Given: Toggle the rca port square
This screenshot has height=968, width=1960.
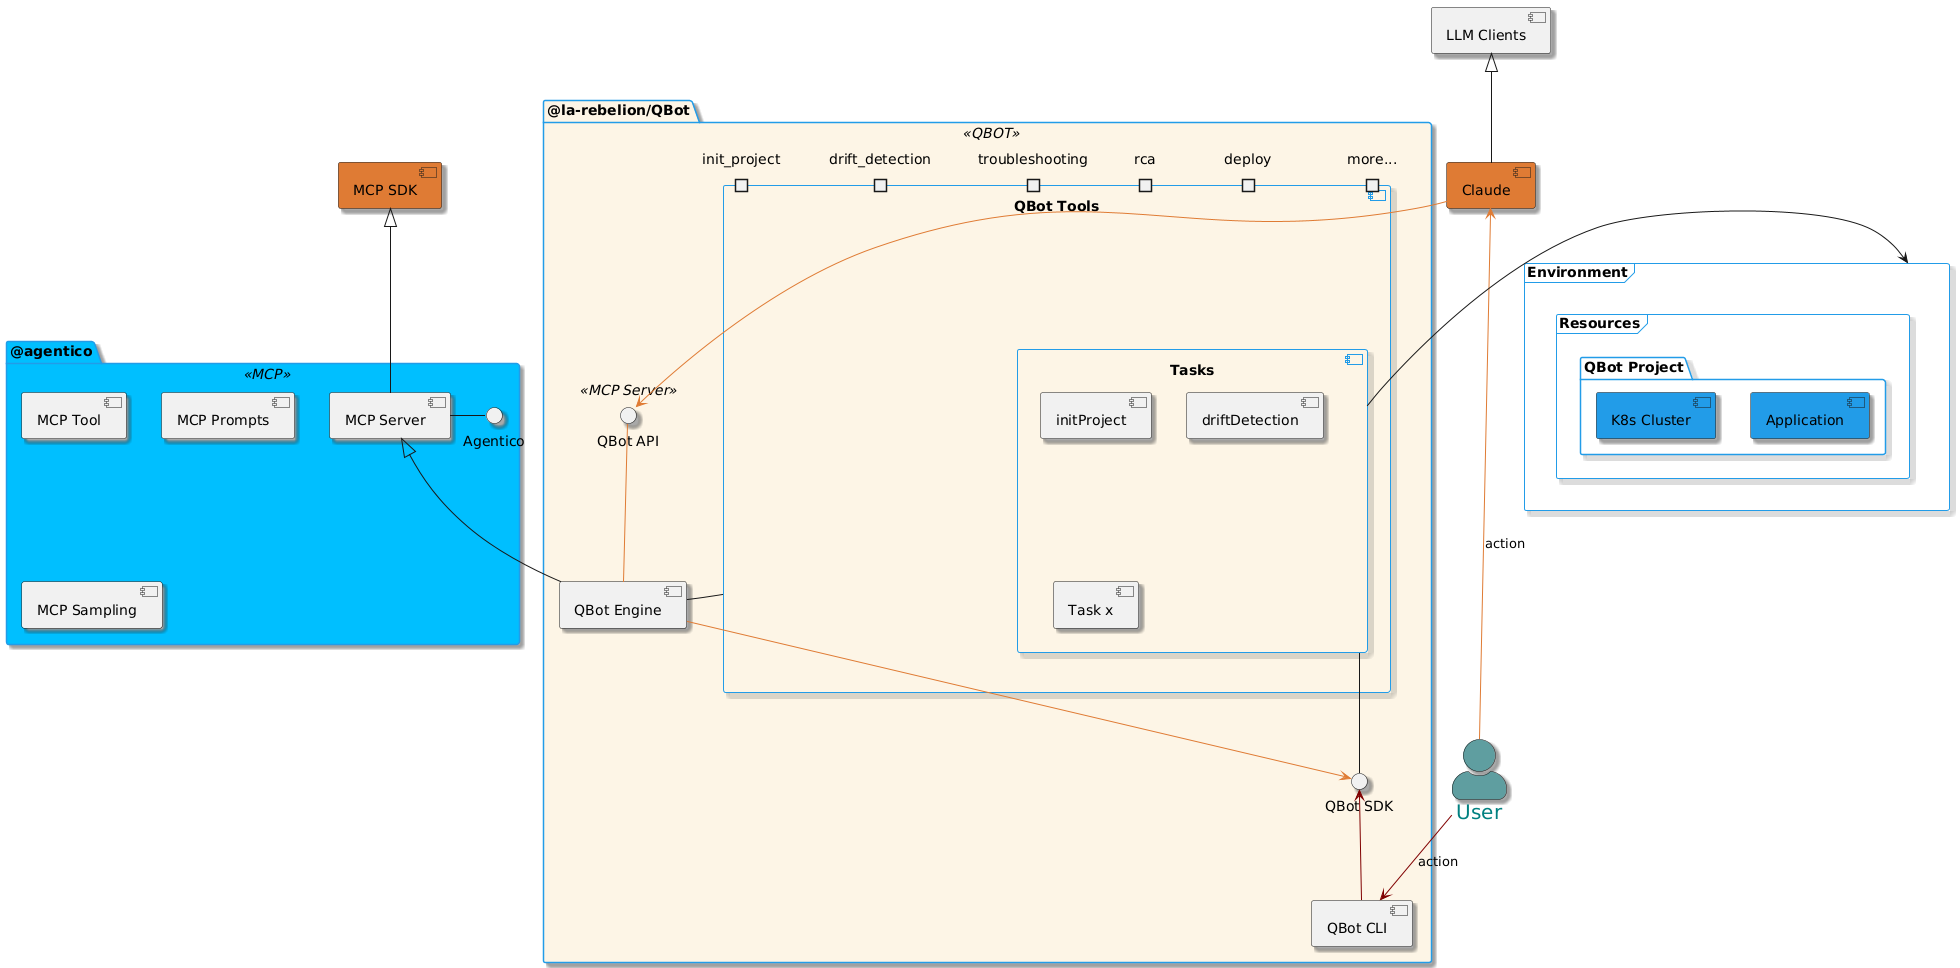Looking at the screenshot, I should pyautogui.click(x=1145, y=185).
